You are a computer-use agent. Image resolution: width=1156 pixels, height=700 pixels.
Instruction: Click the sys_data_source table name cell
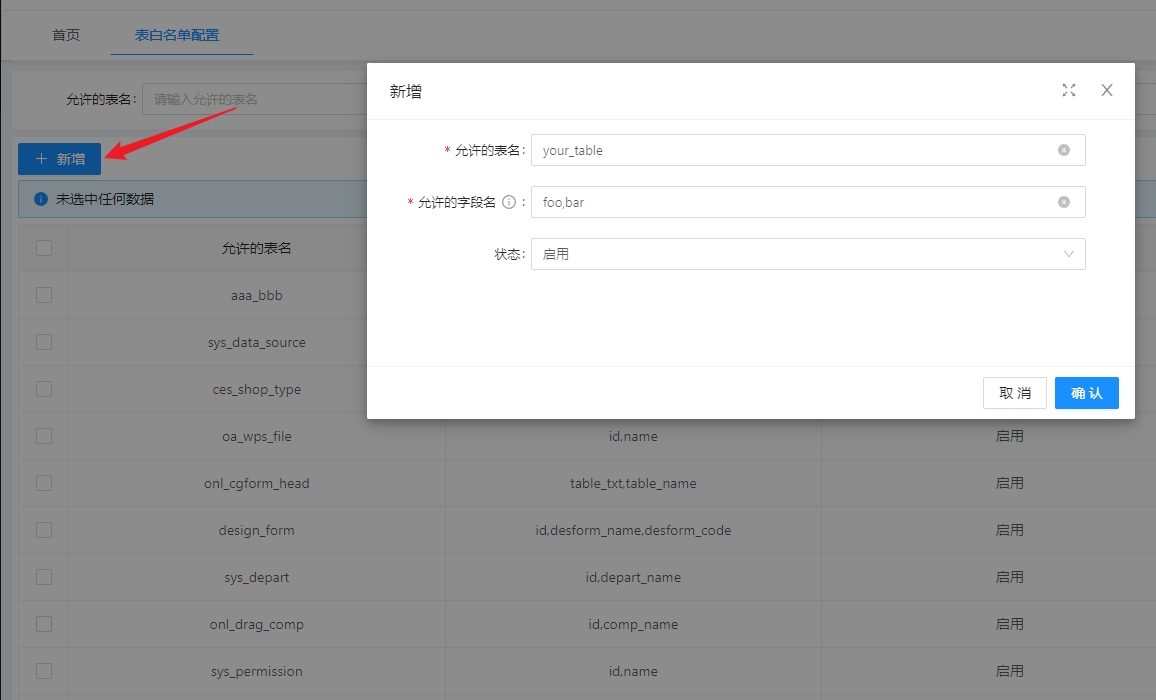pyautogui.click(x=257, y=342)
